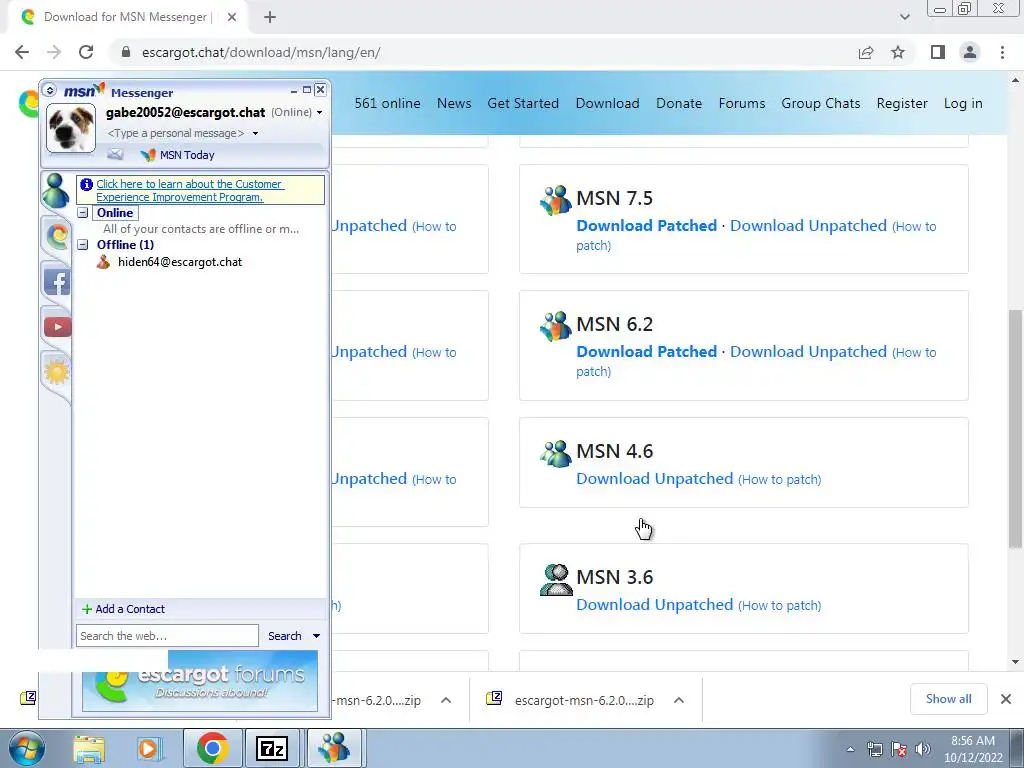Select contact hiden64@escargot.chat
Screen dimensions: 1024x768
tap(180, 262)
